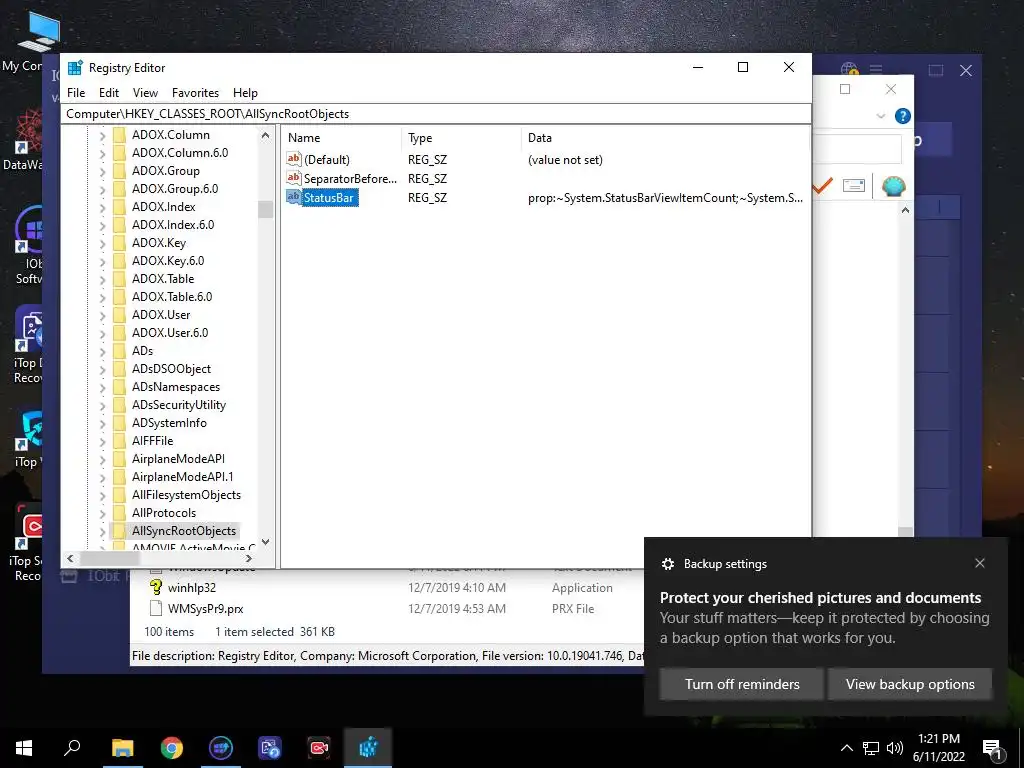Select the AllFilesystemObjects key
Viewport: 1024px width, 768px height.
(186, 494)
